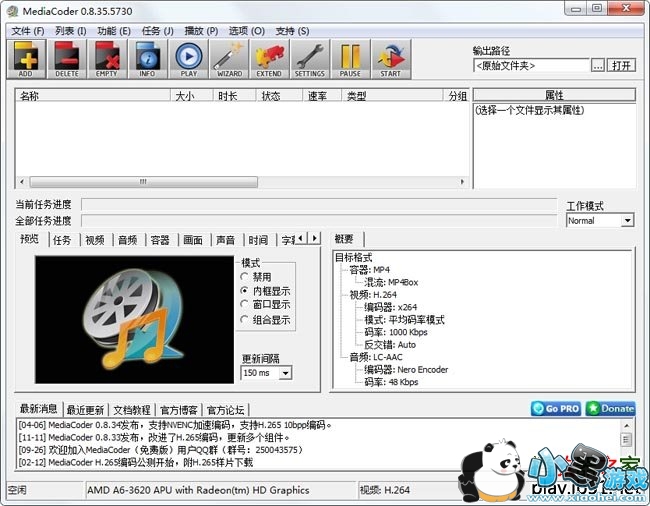Open the 任务 (J) menu
The width and height of the screenshot is (650, 506).
click(158, 31)
